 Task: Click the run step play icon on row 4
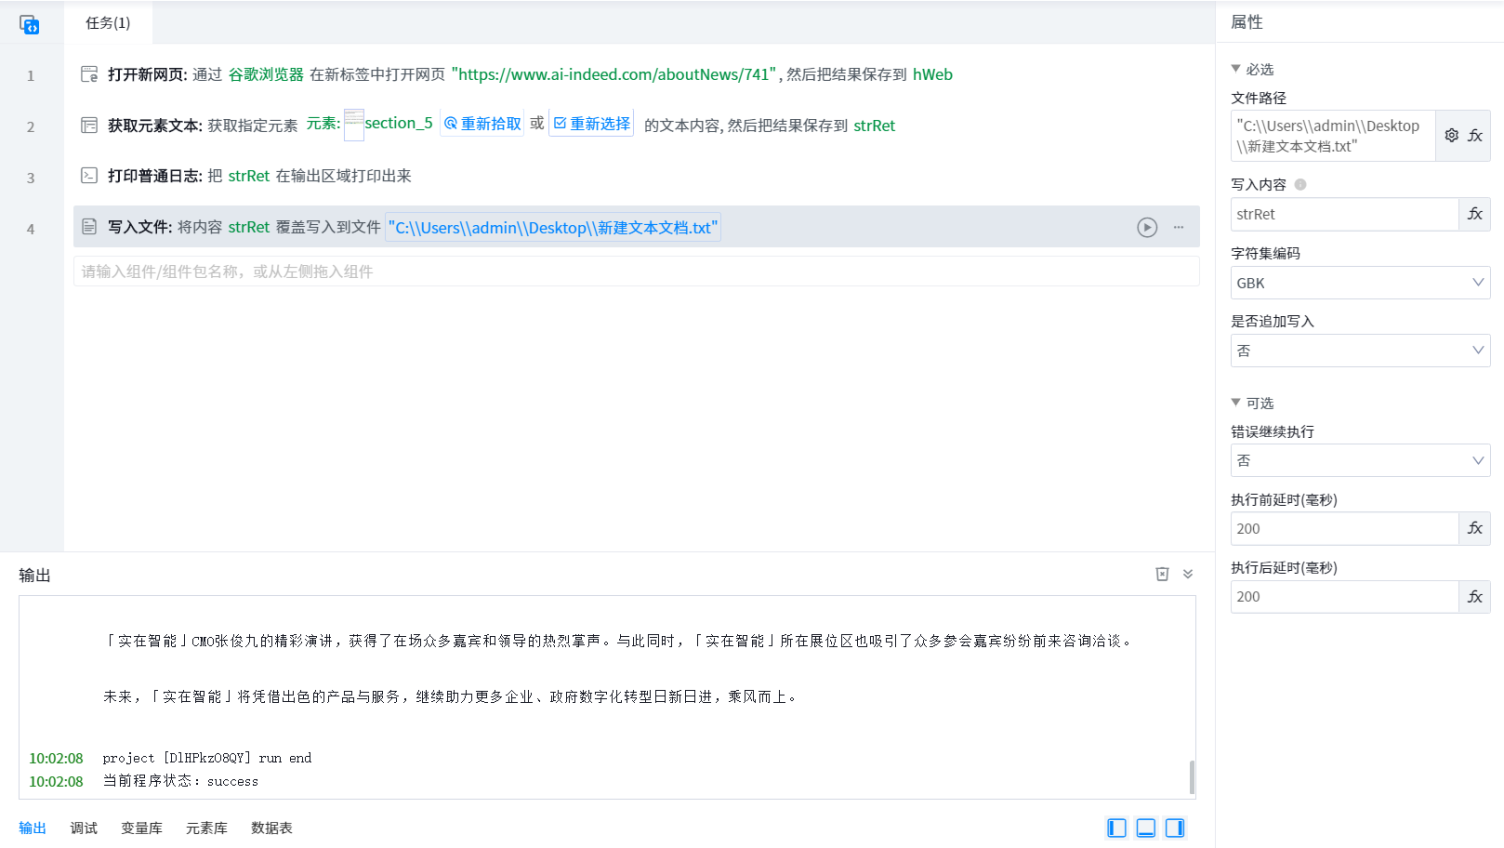pos(1147,228)
